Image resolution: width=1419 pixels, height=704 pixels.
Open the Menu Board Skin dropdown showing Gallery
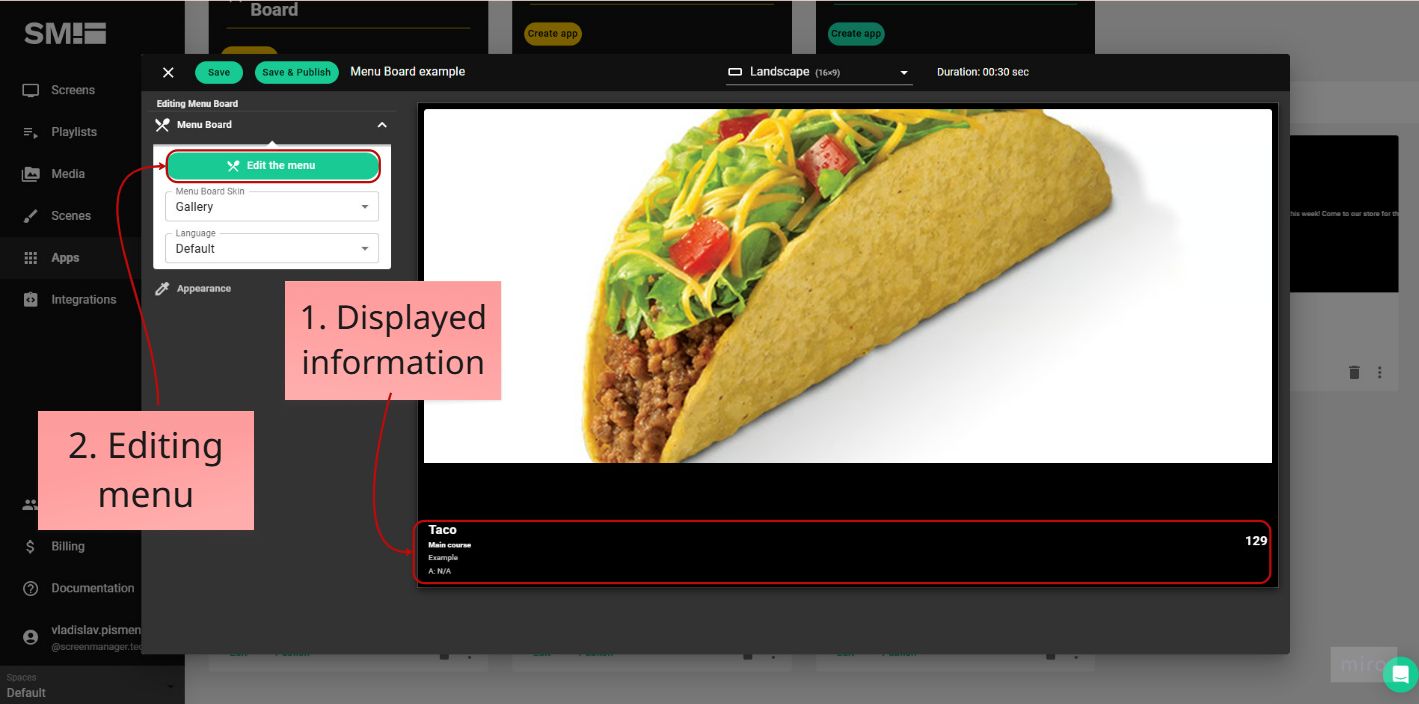click(271, 206)
